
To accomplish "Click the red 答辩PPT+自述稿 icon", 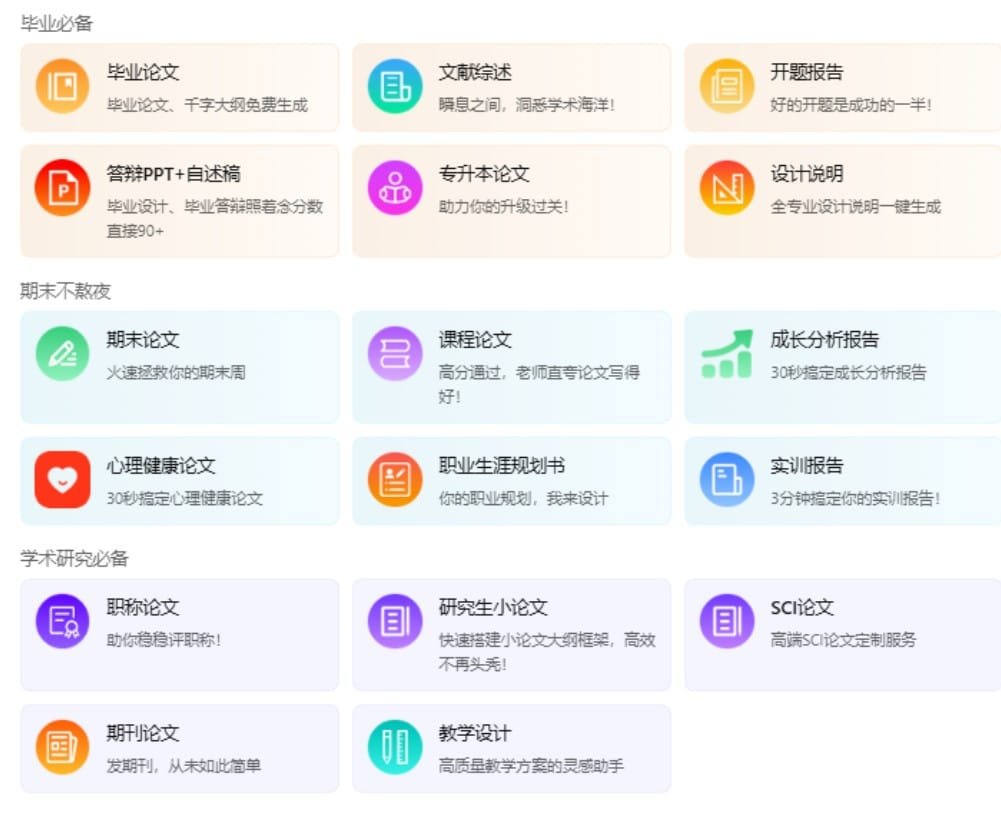I will coord(62,188).
